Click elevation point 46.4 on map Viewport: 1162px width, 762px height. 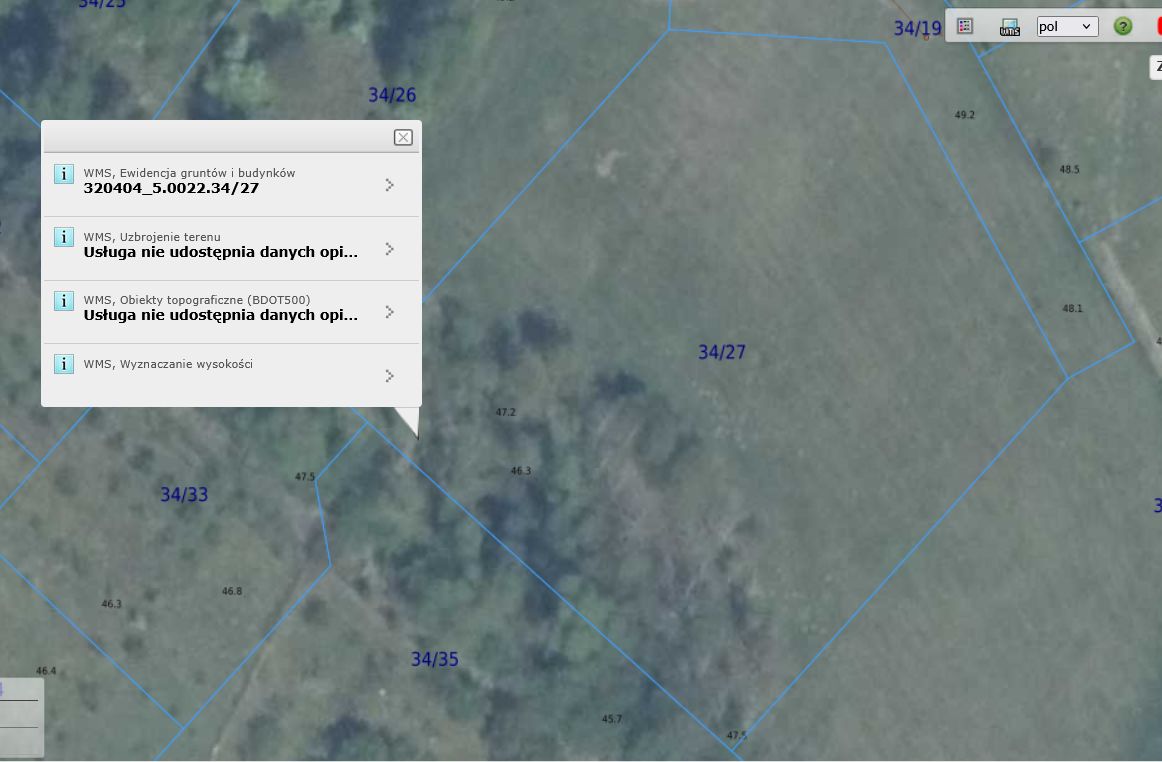tap(46, 671)
